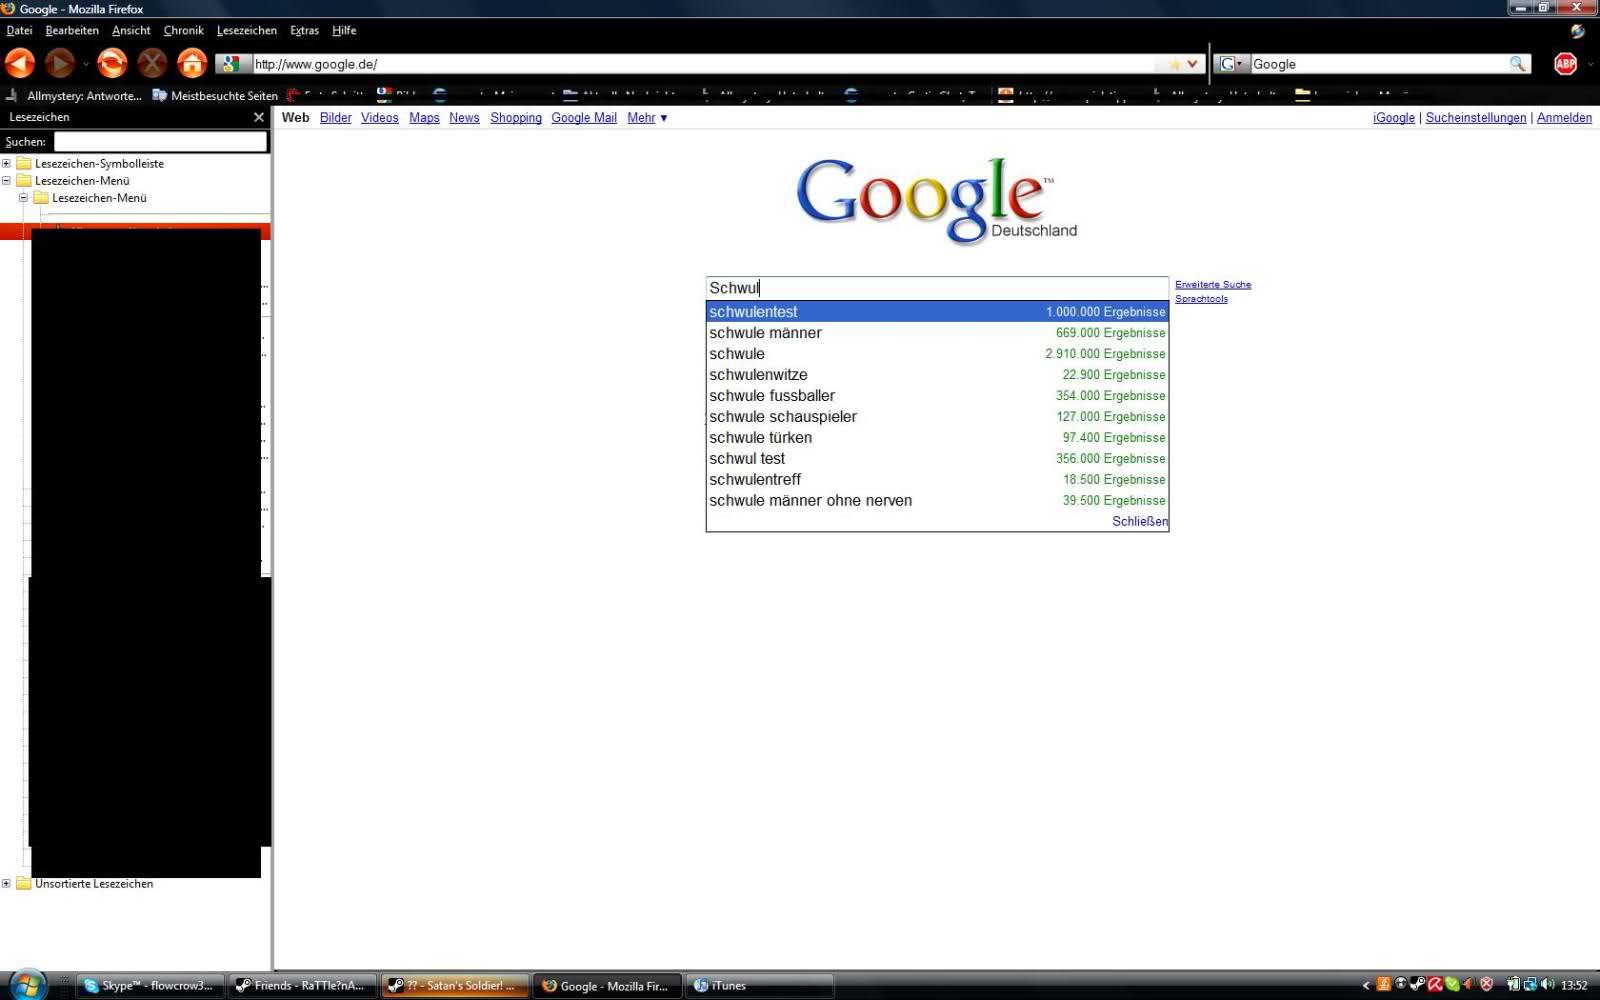
Task: Click the magnifier in the search box
Action: coord(1518,64)
